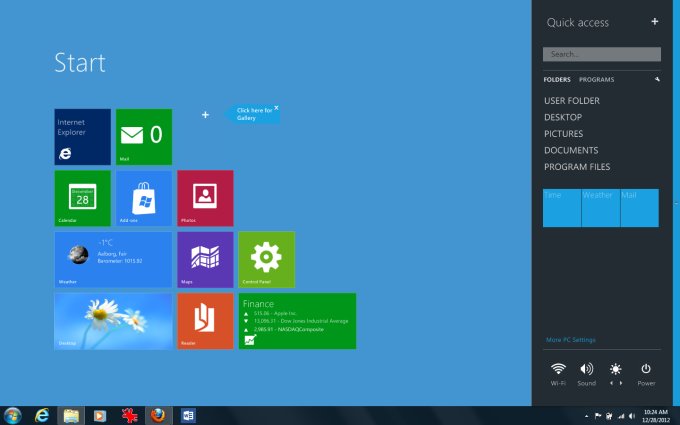Viewport: 680px width, 425px height.
Task: Toggle Wi-Fi in Quick access panel
Action: (x=558, y=370)
